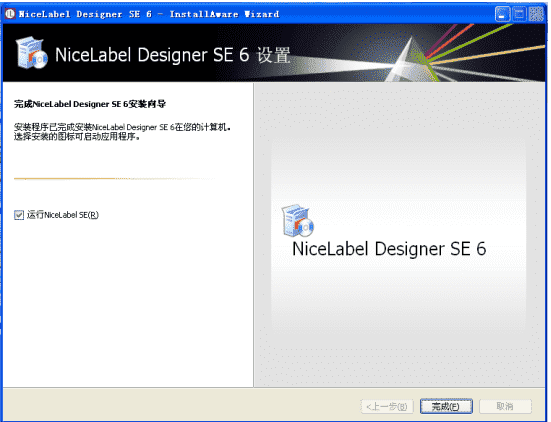The width and height of the screenshot is (551, 422).
Task: Click the 上一步(B) back button
Action: pyautogui.click(x=387, y=407)
